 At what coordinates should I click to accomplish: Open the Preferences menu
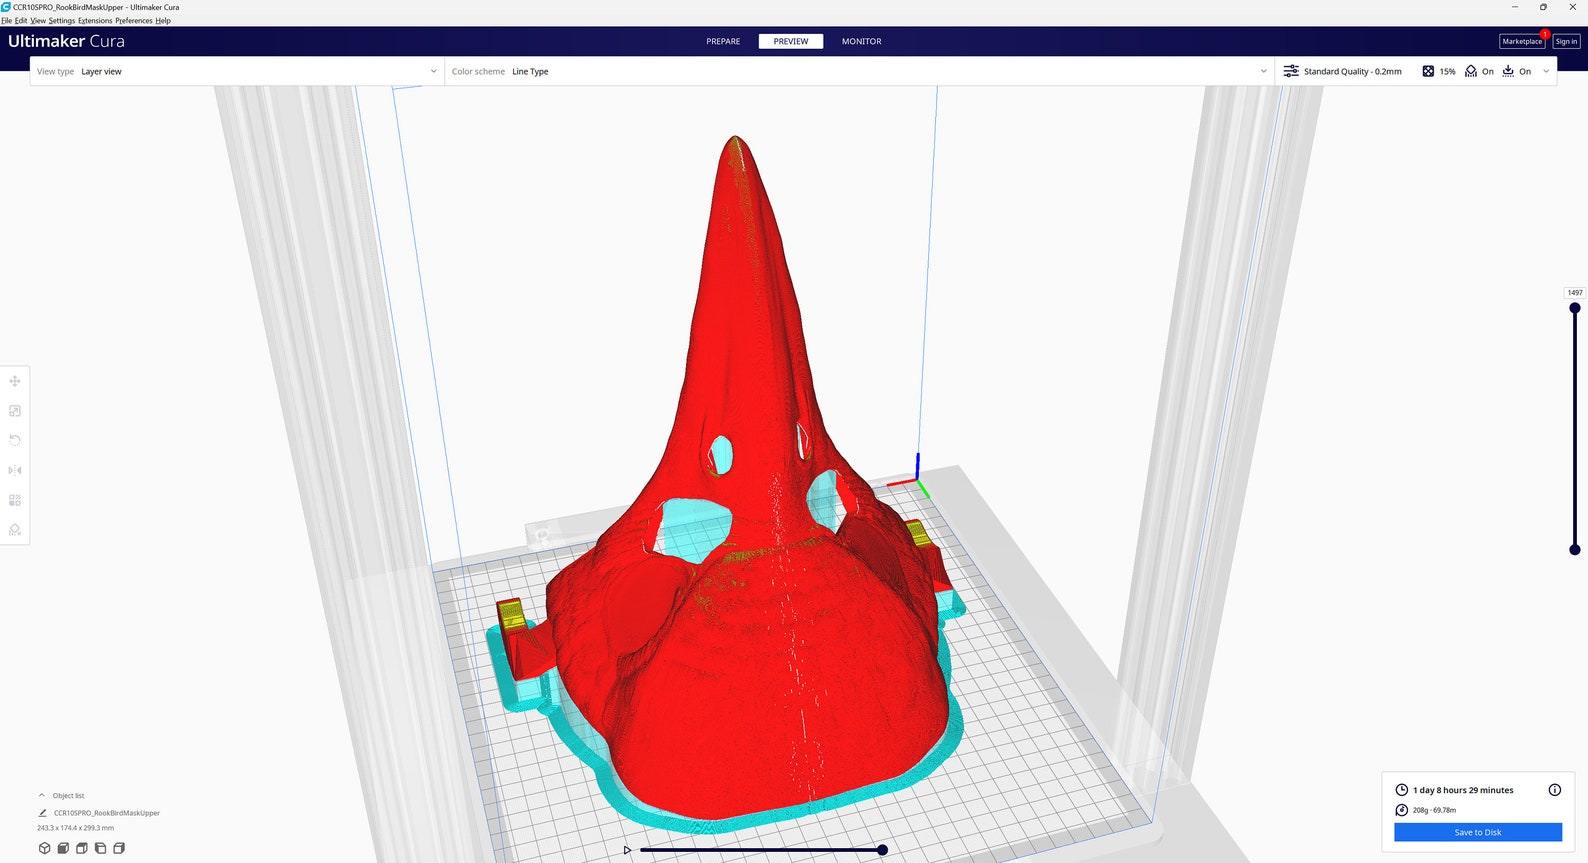tap(134, 20)
